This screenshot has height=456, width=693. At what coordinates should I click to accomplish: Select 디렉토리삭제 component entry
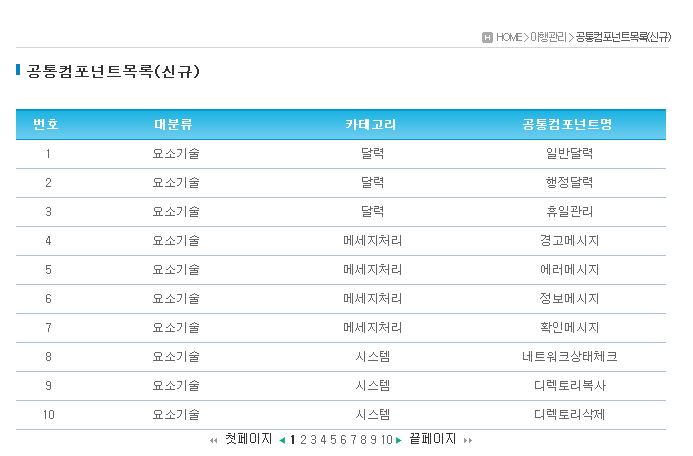(568, 415)
